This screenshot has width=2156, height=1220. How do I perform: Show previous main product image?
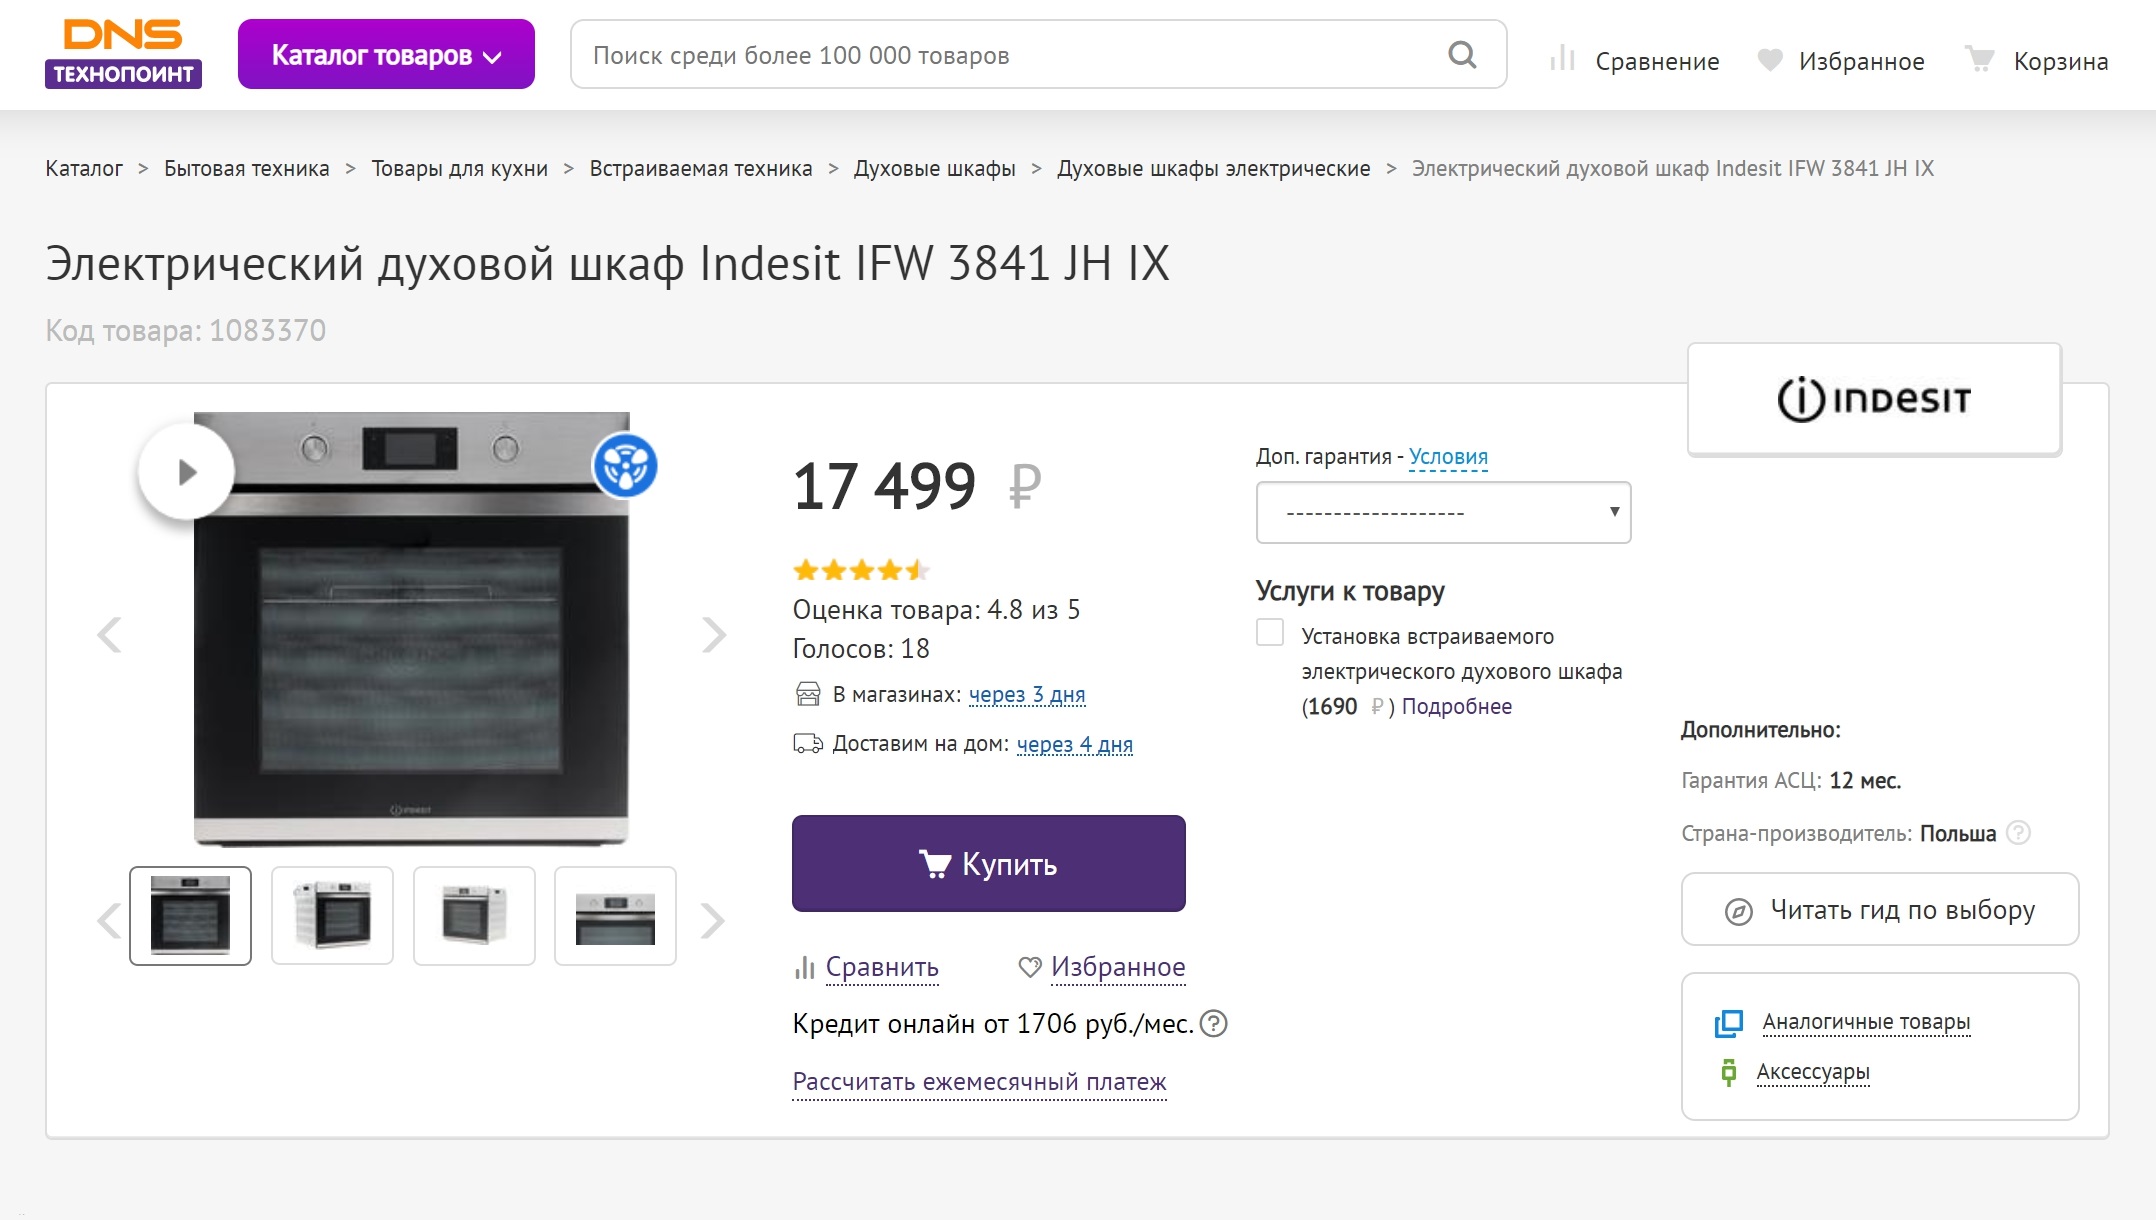109,634
